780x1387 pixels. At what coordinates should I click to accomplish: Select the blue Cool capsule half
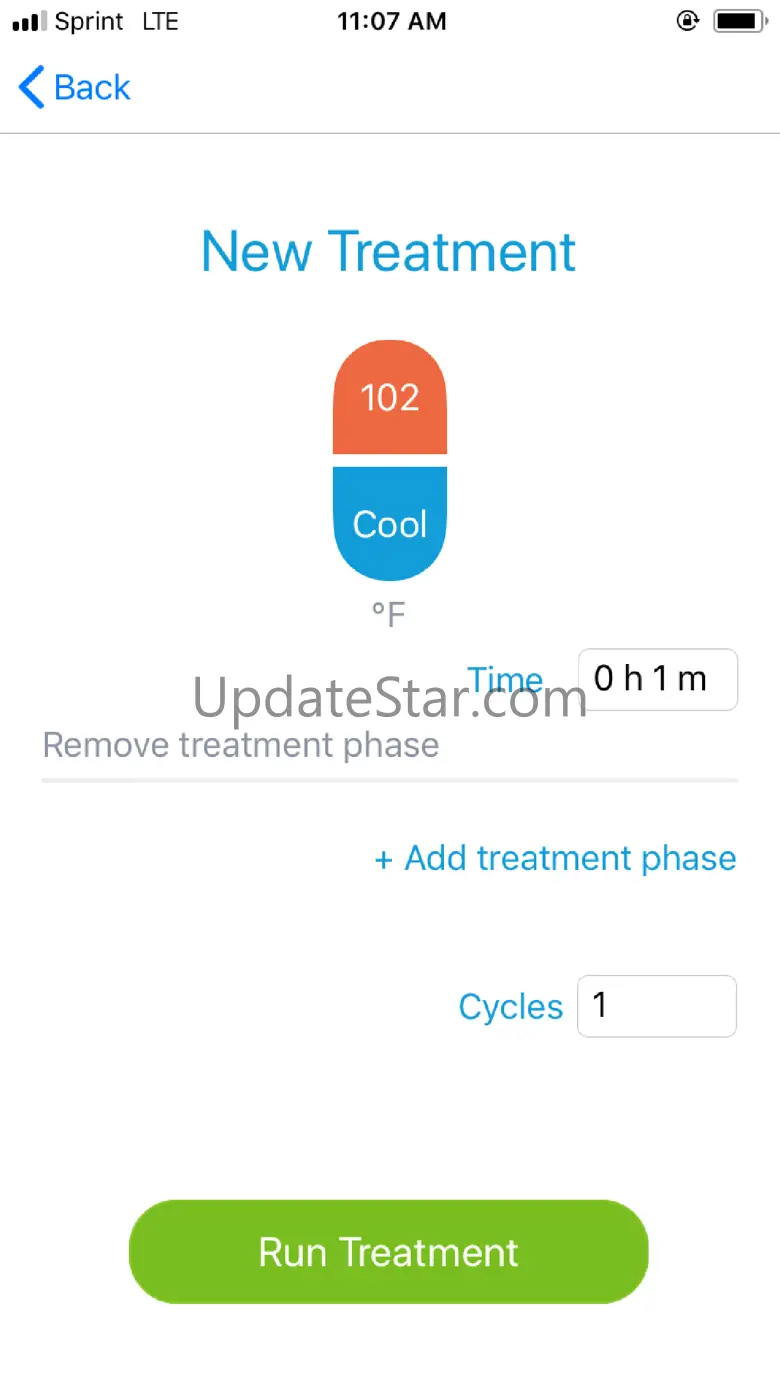[390, 523]
